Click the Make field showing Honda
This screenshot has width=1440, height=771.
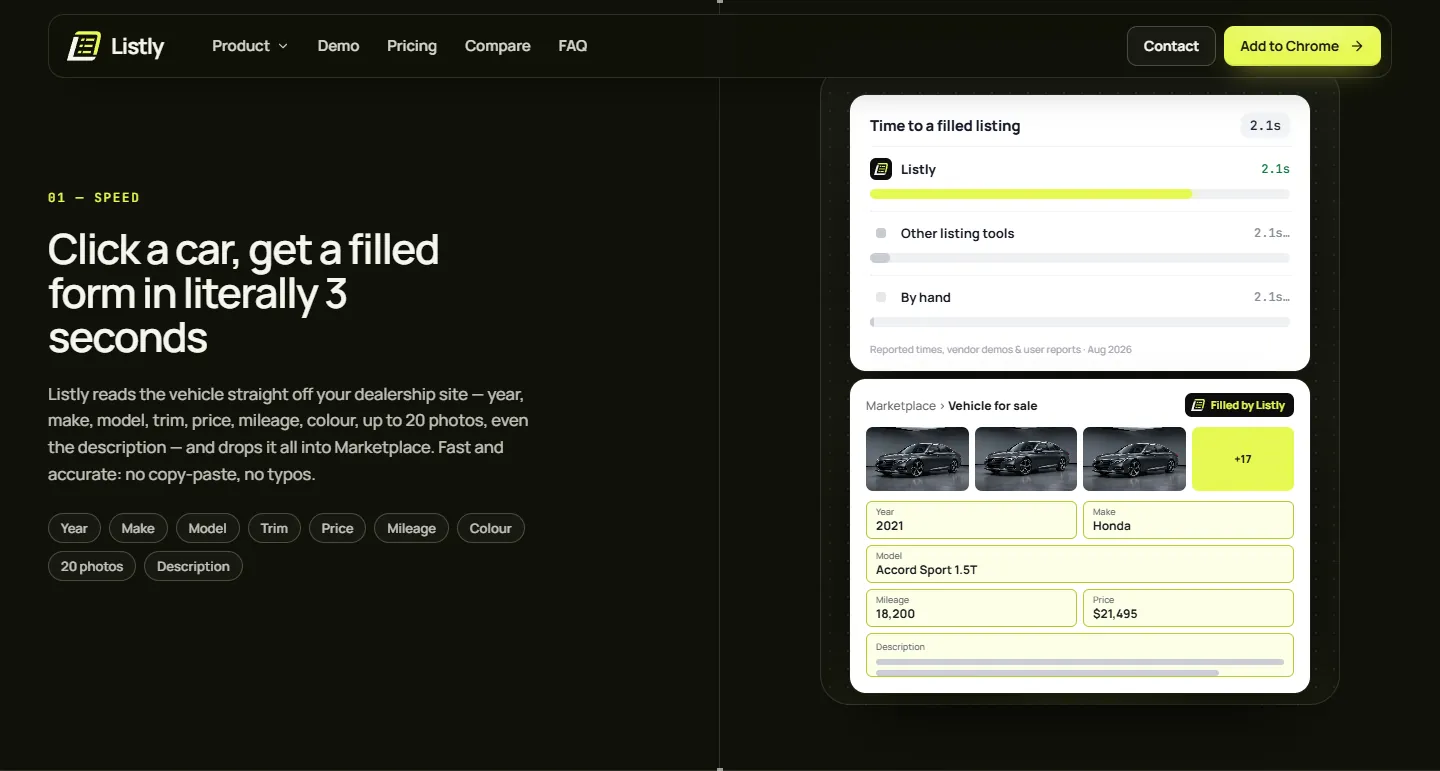(x=1188, y=520)
